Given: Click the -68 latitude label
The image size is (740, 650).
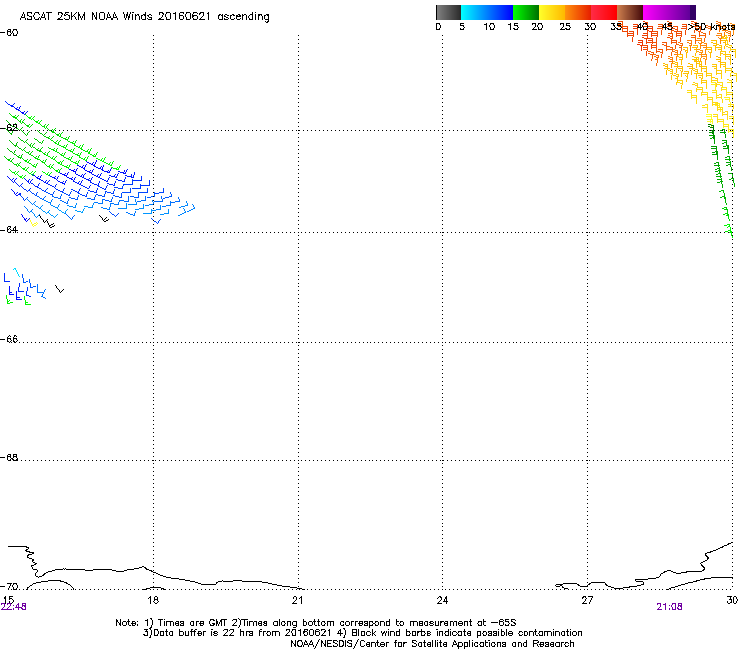Looking at the screenshot, I should pos(9,457).
